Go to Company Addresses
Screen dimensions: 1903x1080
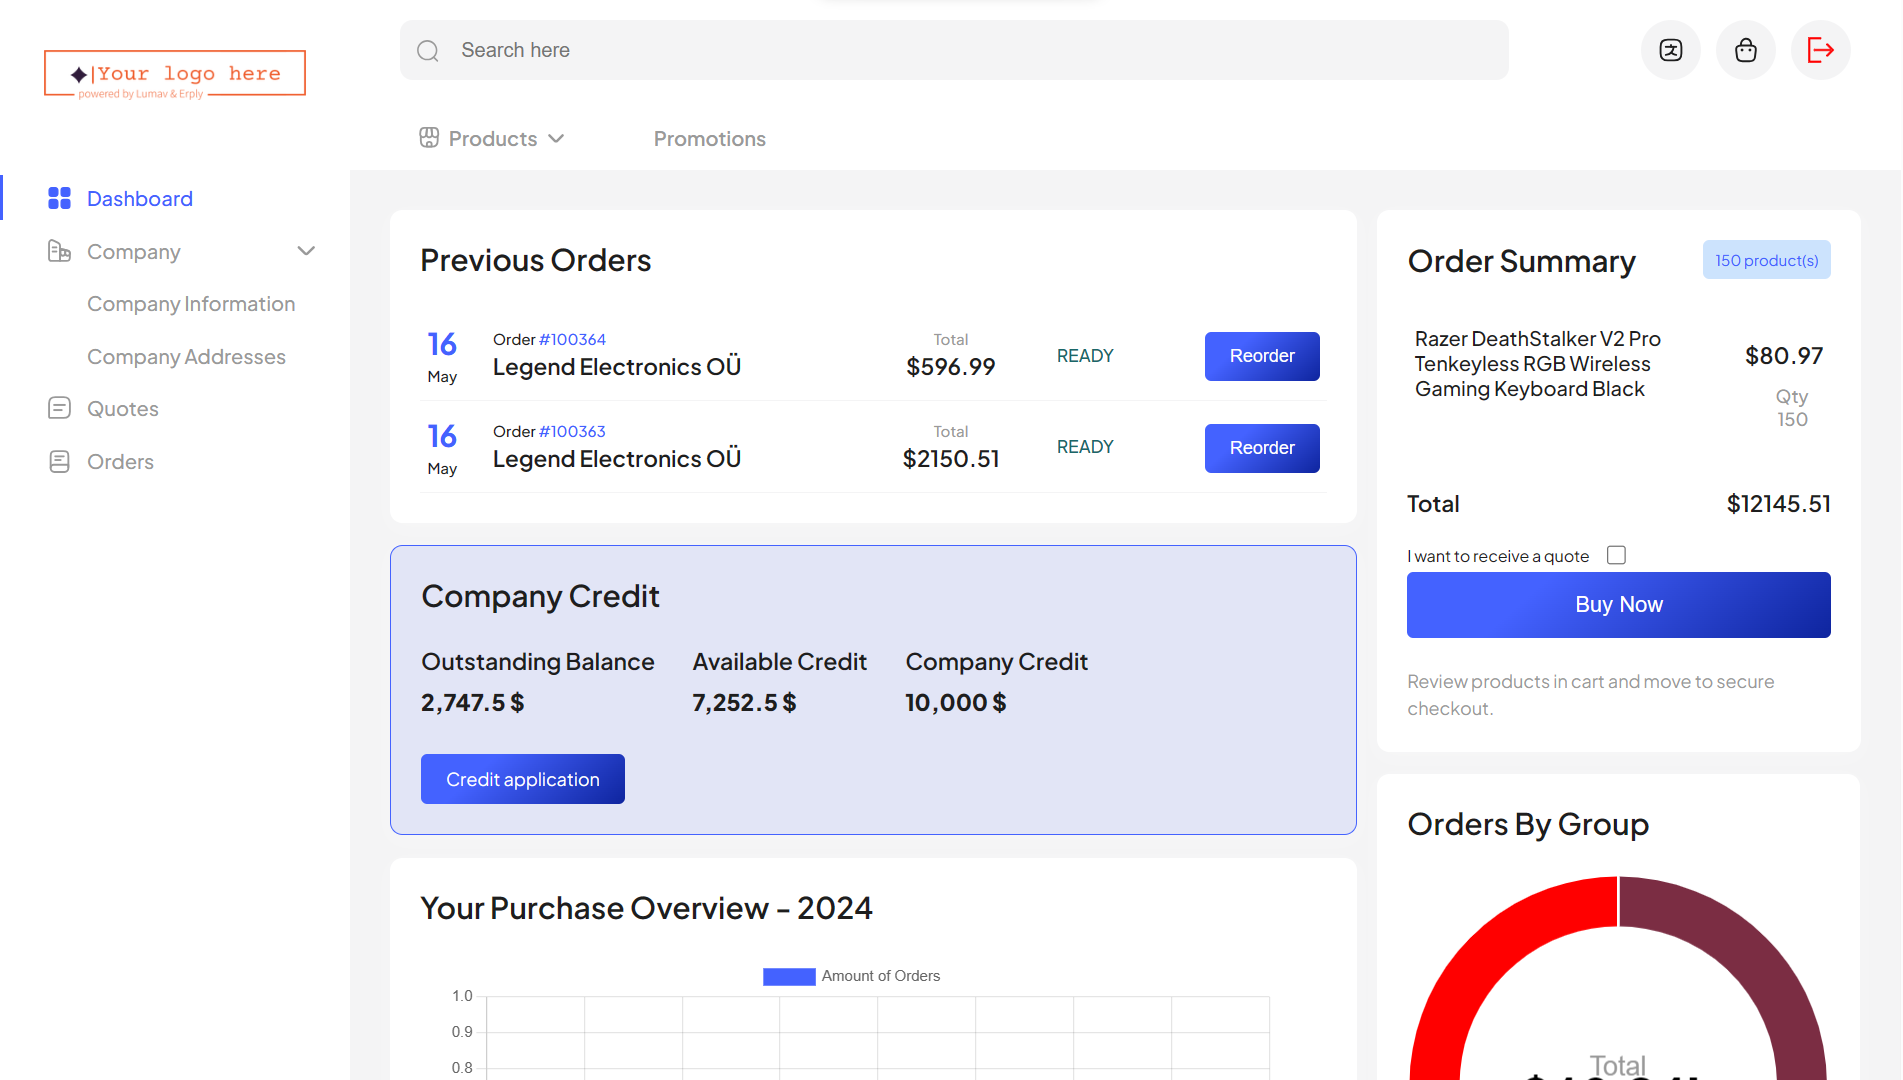coord(186,357)
